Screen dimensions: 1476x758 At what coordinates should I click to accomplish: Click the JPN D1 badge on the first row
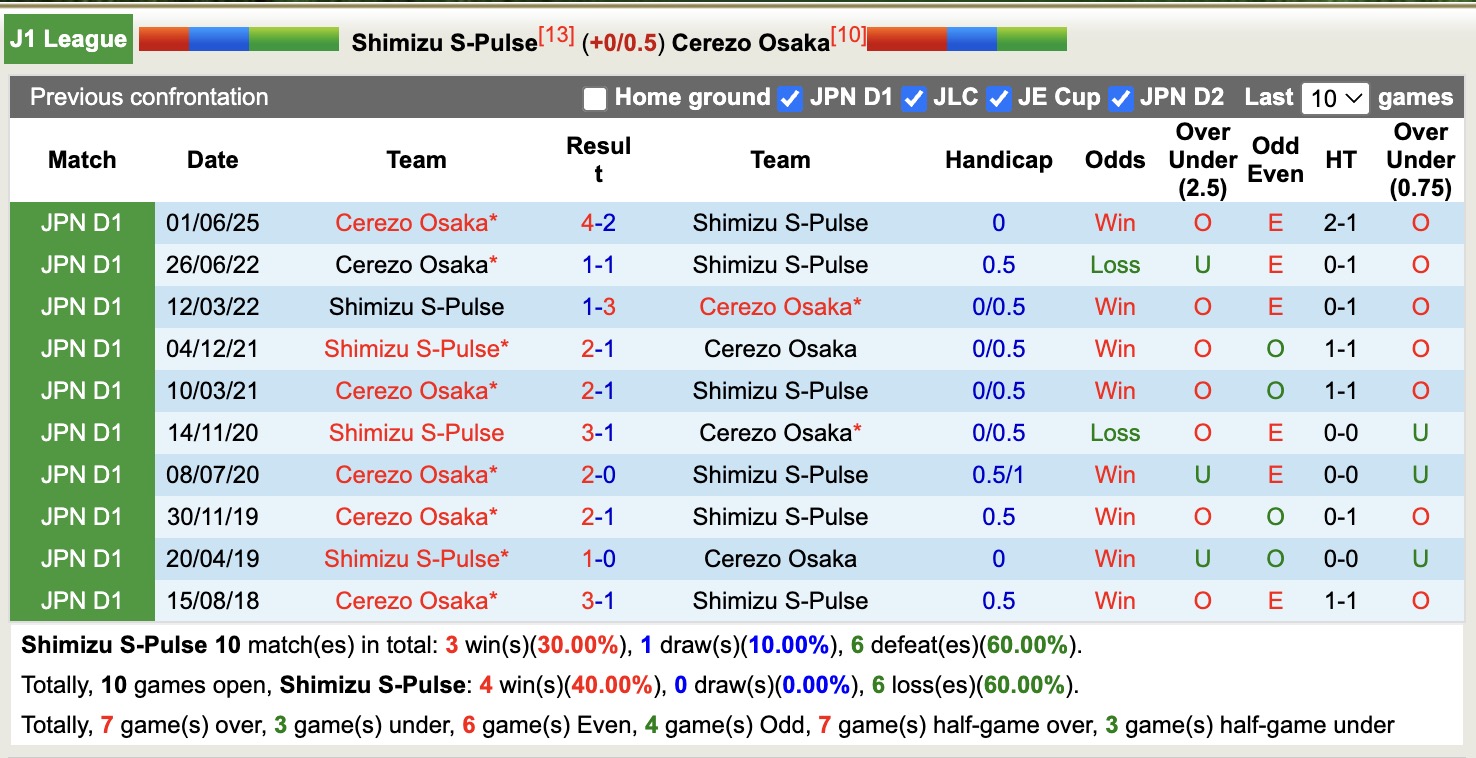(81, 222)
